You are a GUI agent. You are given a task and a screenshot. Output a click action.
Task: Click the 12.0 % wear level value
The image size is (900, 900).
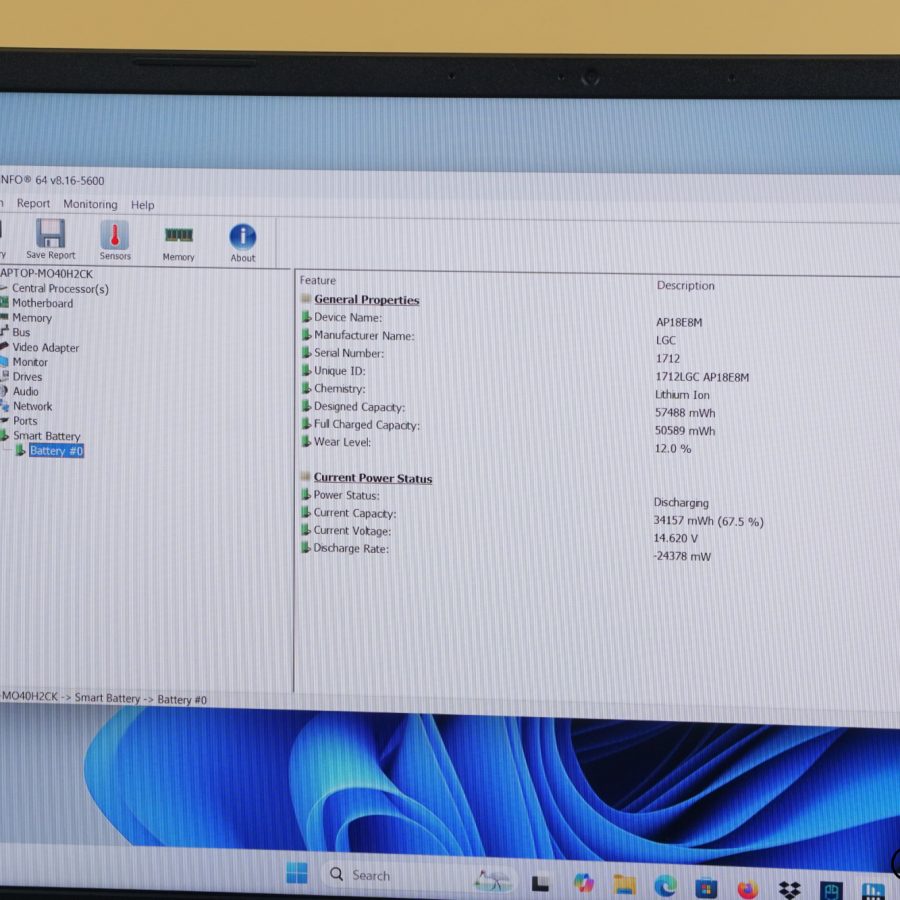673,448
